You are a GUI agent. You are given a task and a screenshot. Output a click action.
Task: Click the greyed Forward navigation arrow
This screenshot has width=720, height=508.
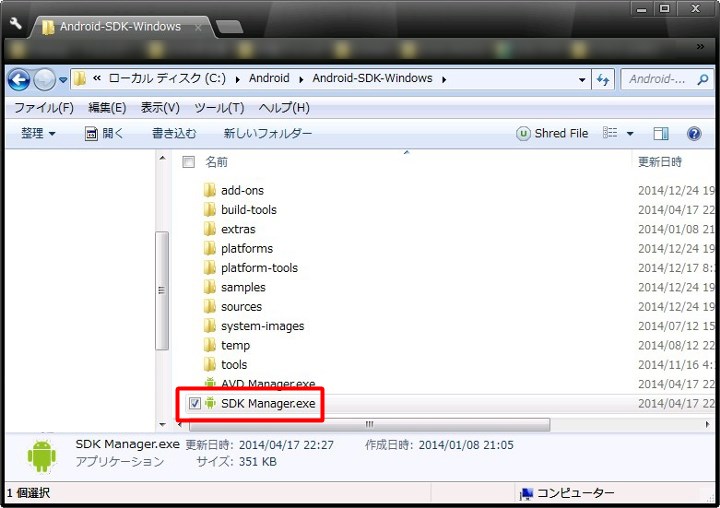point(45,80)
